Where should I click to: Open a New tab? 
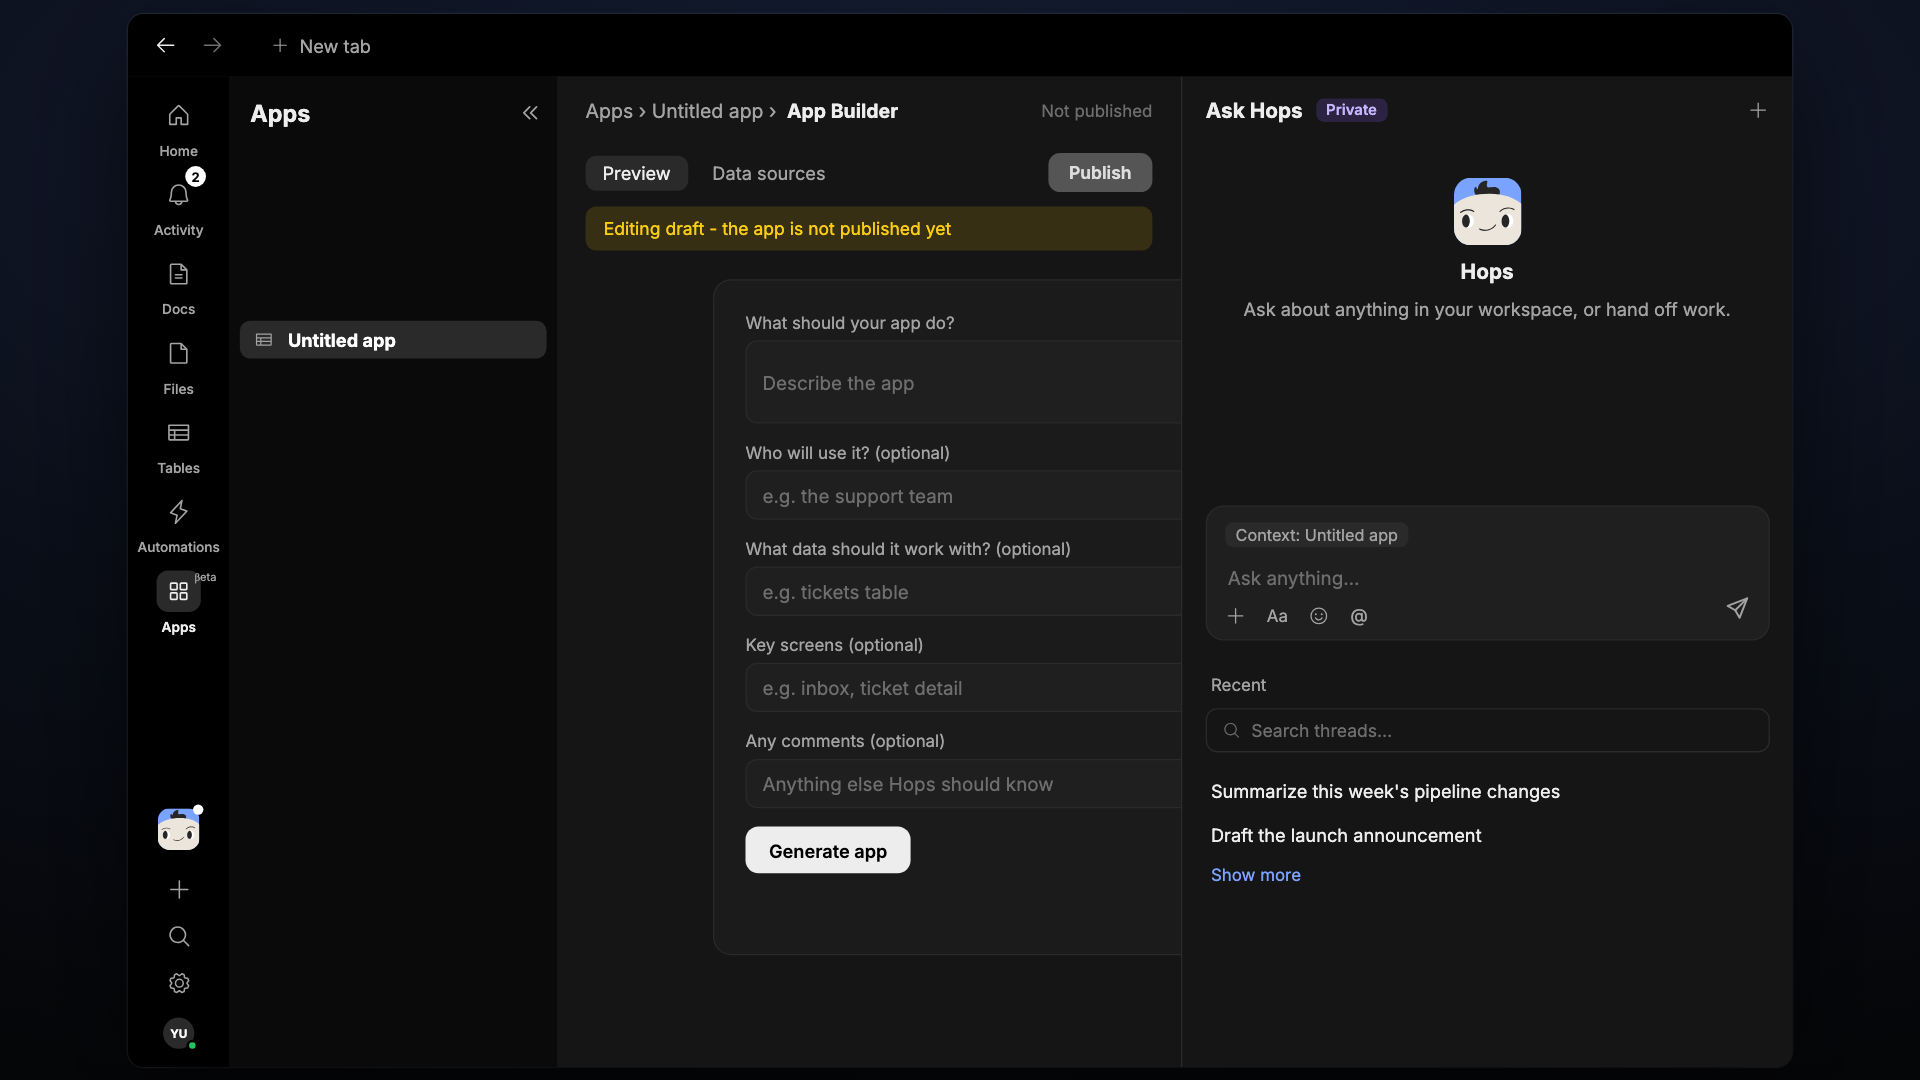point(322,46)
